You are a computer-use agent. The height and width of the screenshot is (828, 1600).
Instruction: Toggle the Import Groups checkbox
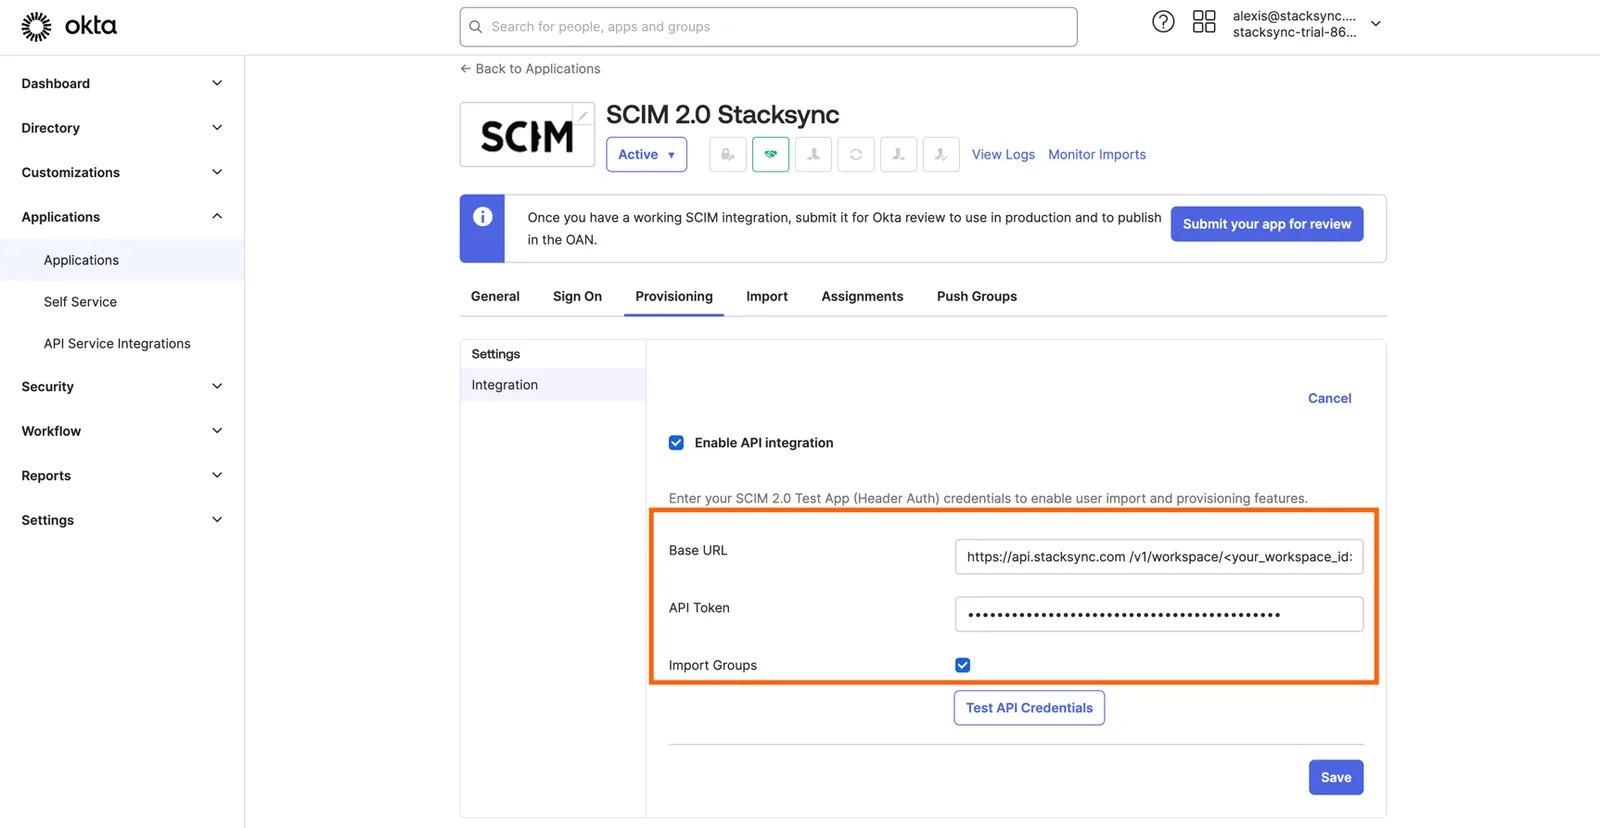point(963,665)
